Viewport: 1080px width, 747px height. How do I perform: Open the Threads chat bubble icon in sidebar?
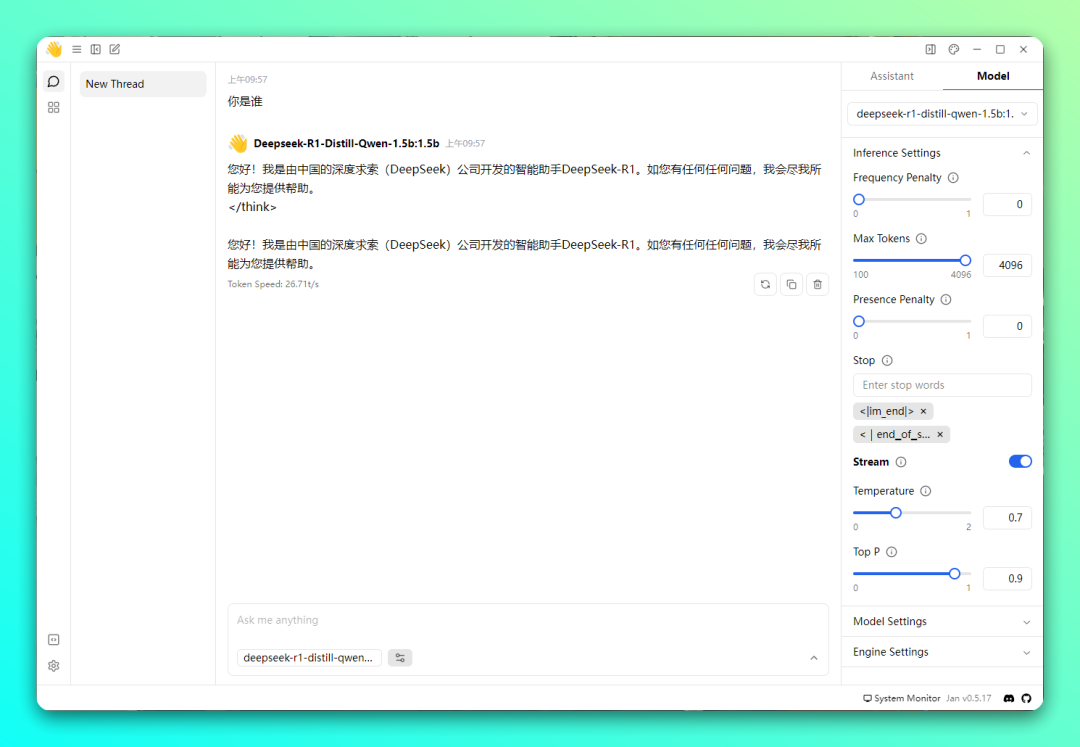point(54,81)
